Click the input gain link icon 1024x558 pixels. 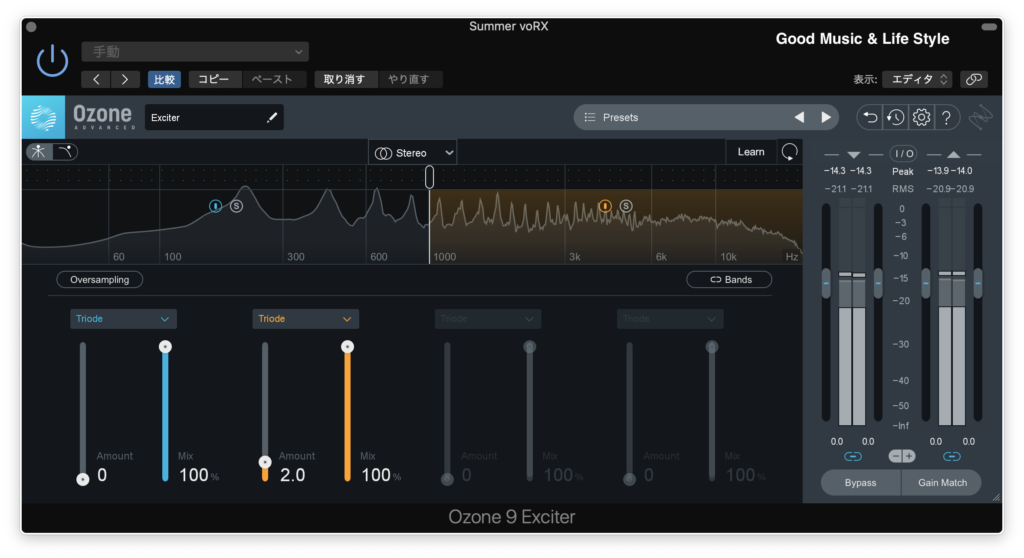[853, 457]
